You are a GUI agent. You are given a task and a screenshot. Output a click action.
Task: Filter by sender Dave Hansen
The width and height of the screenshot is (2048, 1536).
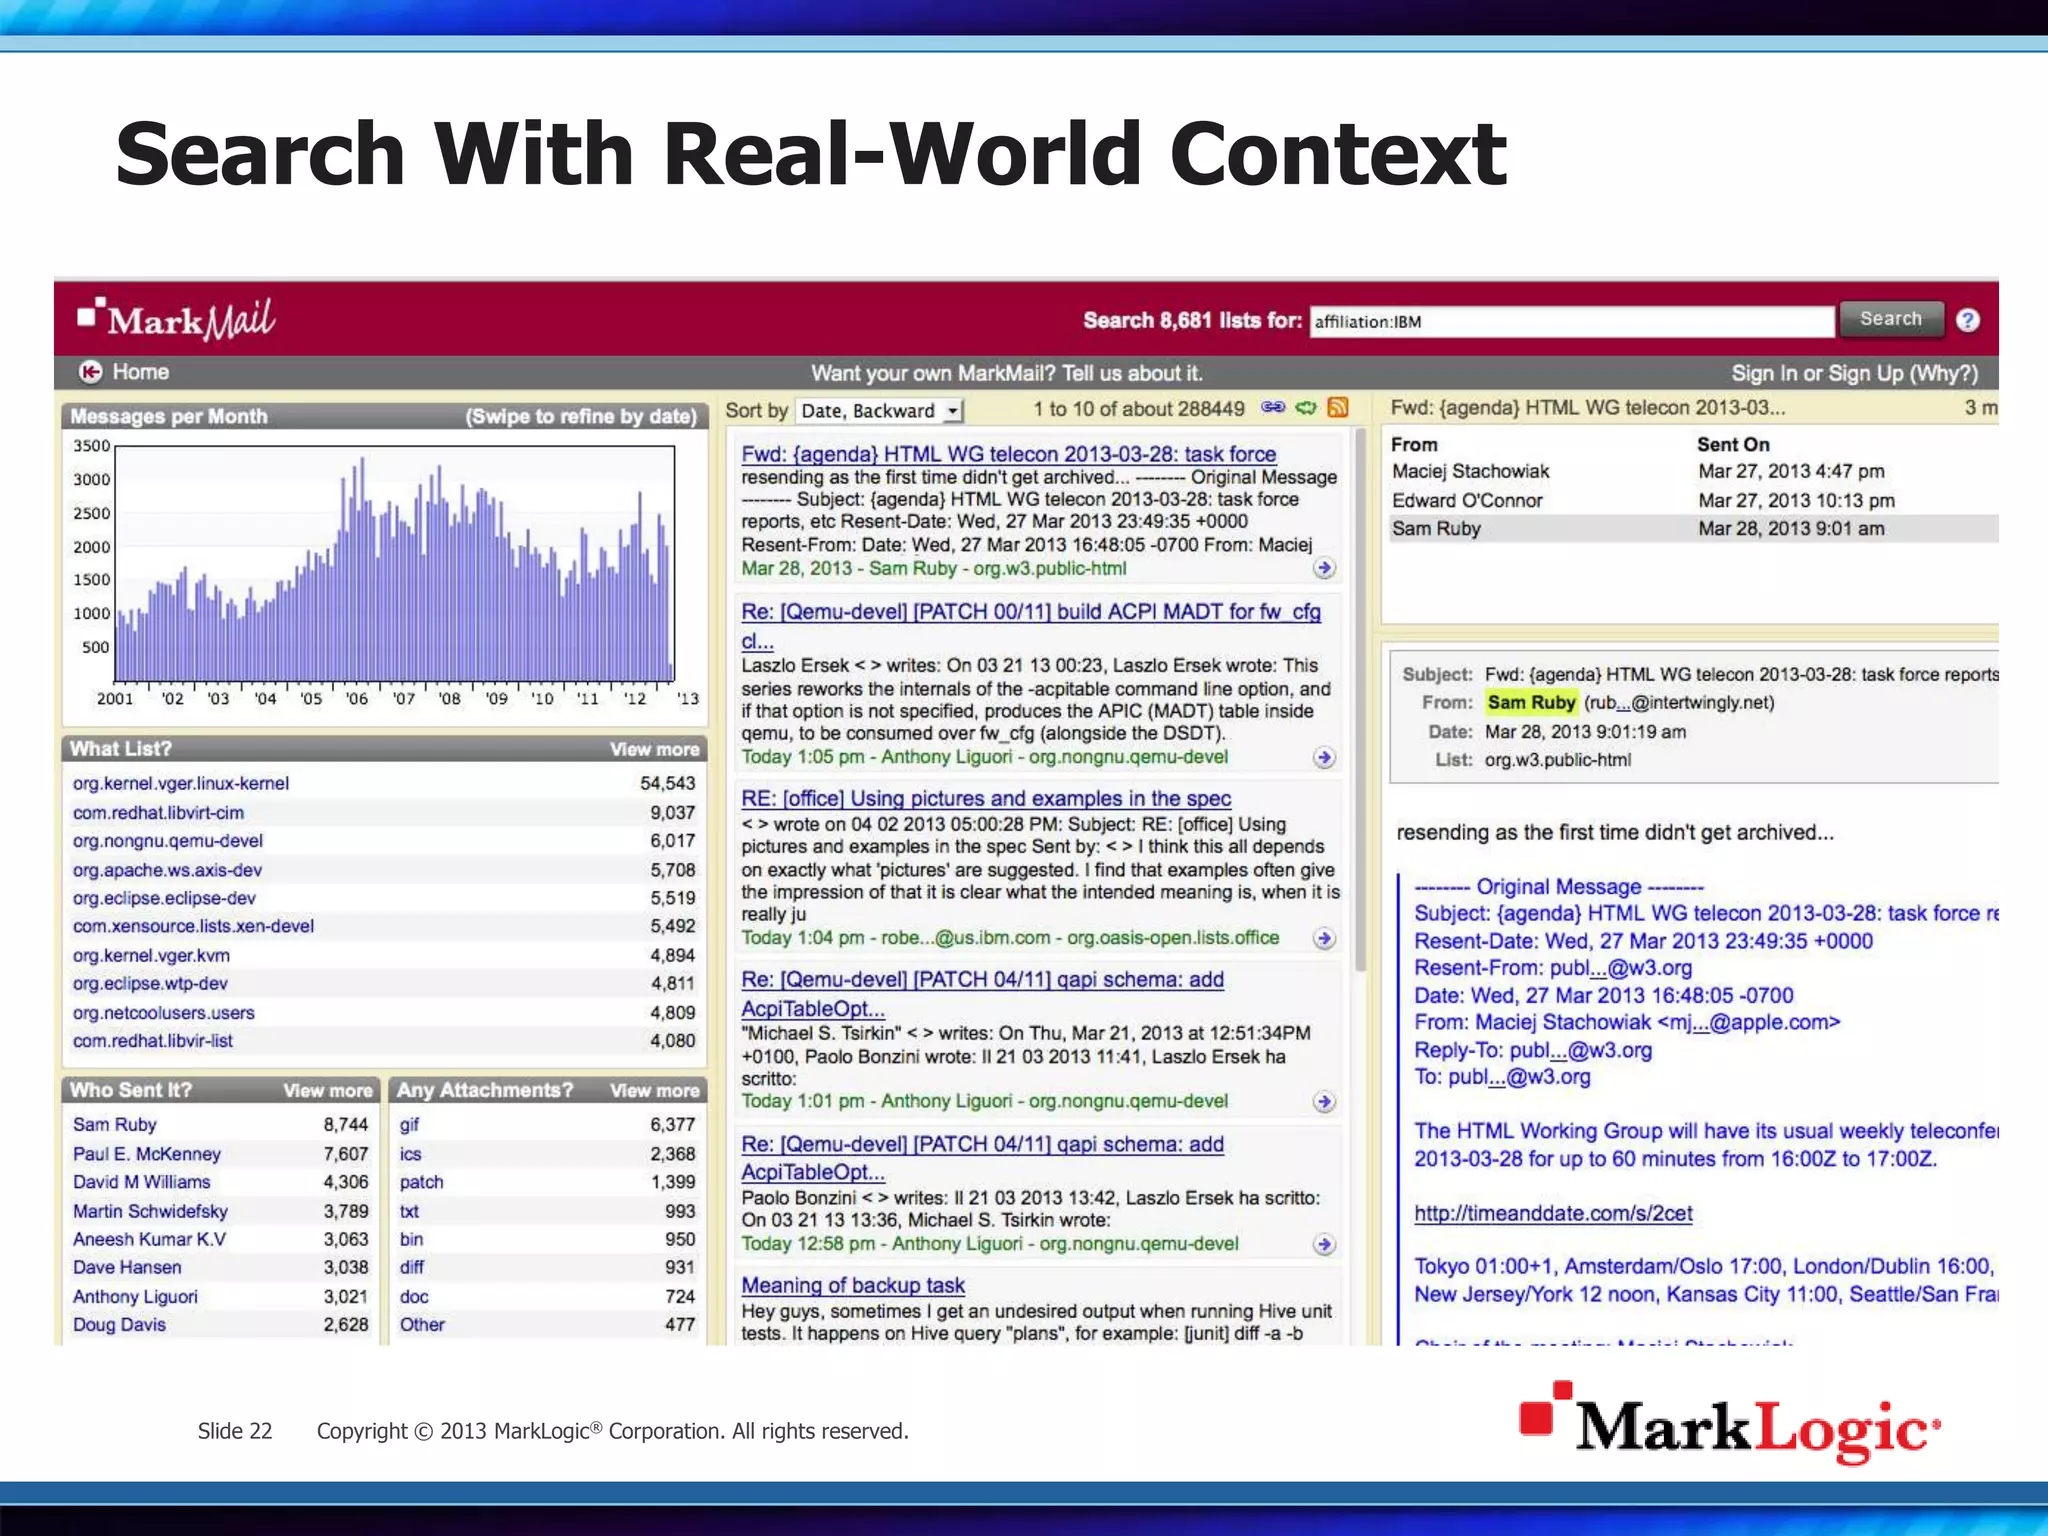click(127, 1267)
